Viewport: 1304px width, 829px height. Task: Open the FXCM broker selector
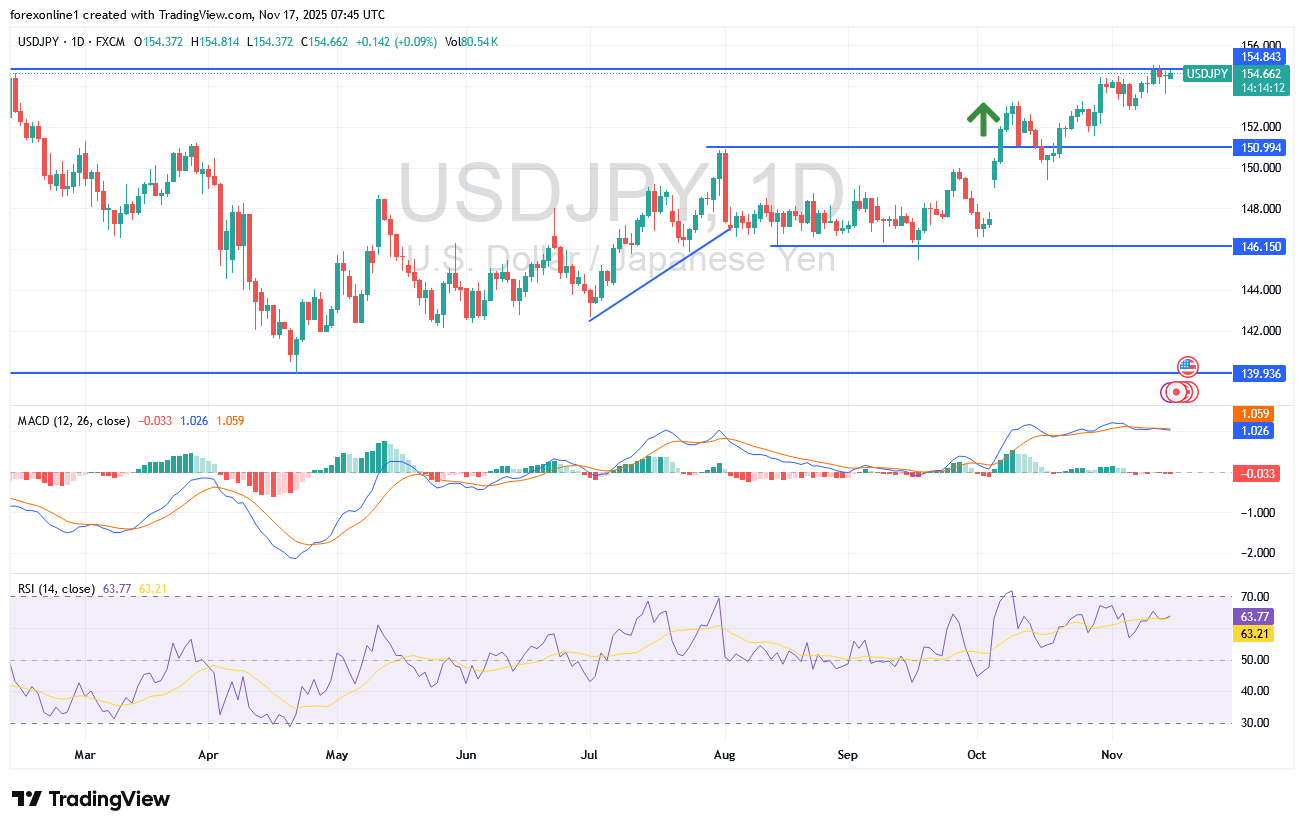click(x=109, y=42)
